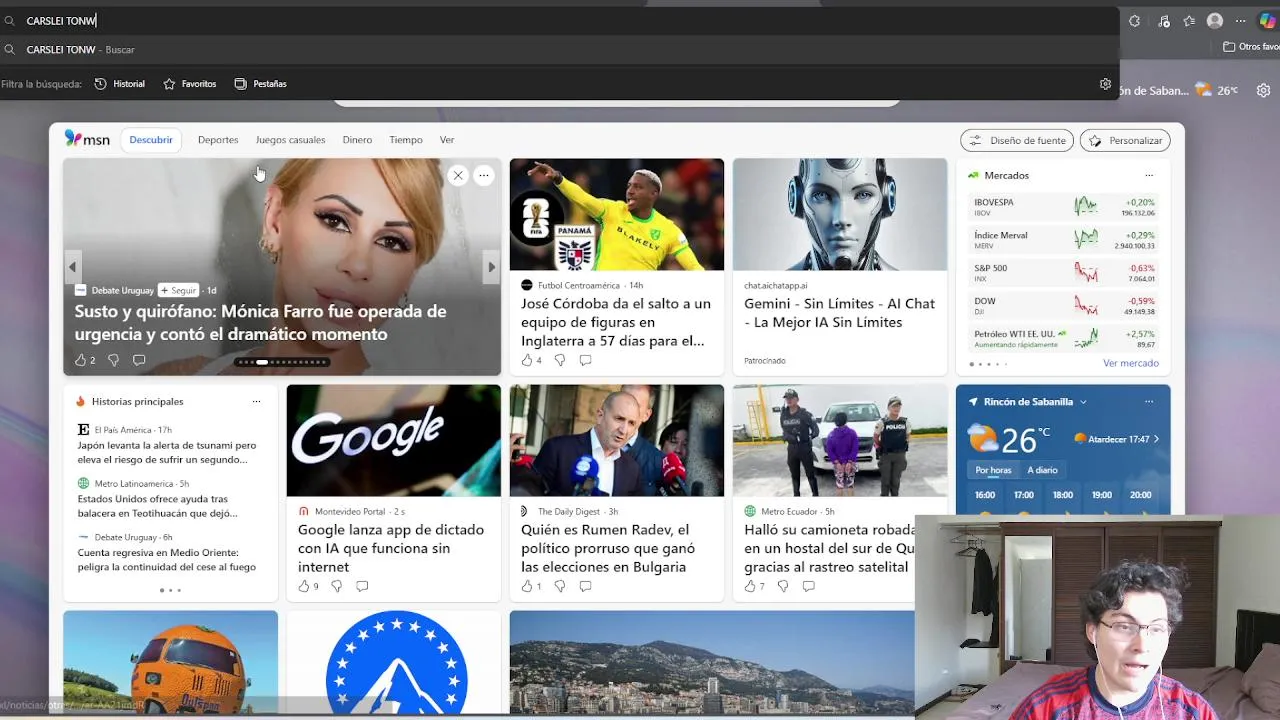Viewport: 1280px width, 720px height.
Task: Open the DOW market row
Action: [1064, 306]
